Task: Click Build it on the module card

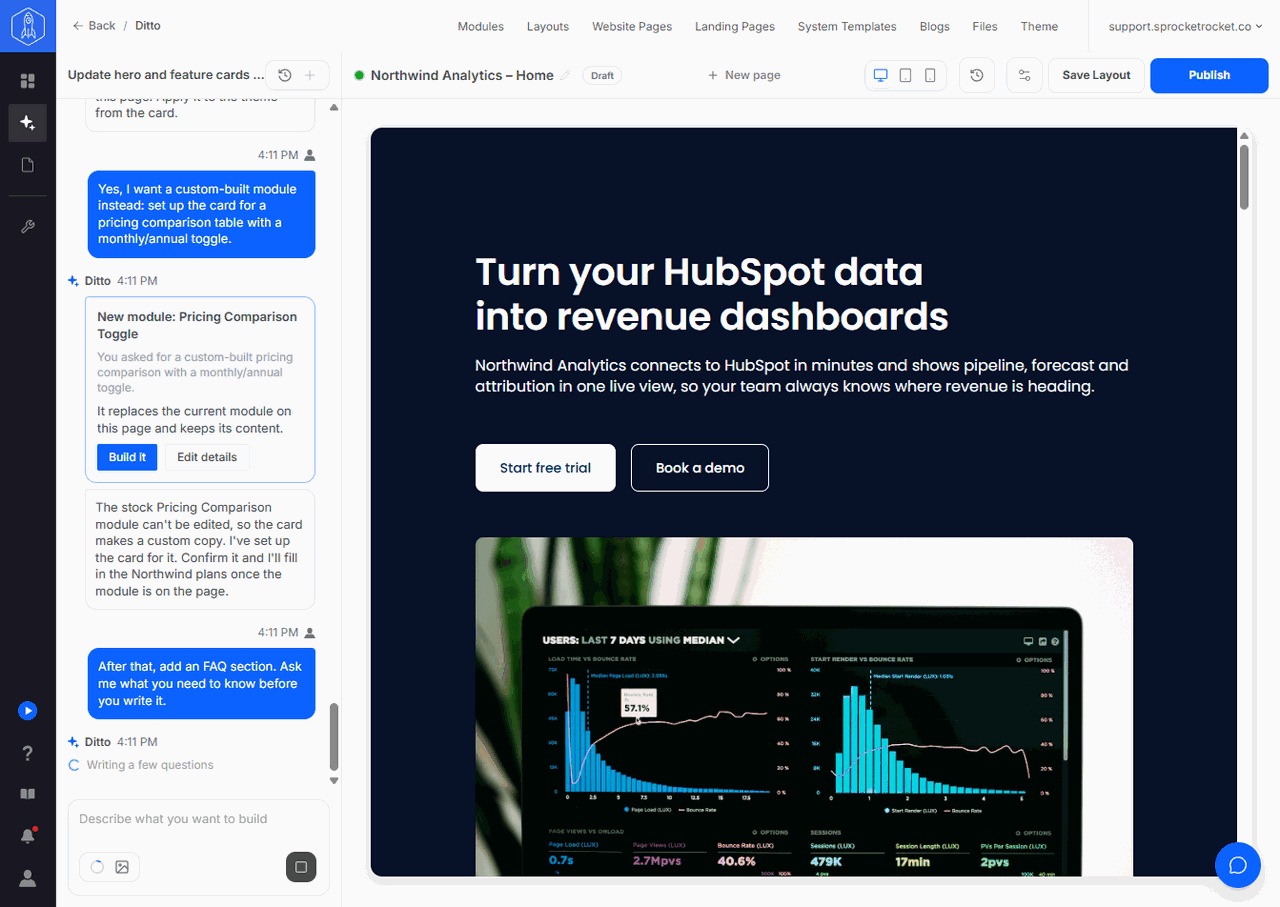Action: [127, 457]
